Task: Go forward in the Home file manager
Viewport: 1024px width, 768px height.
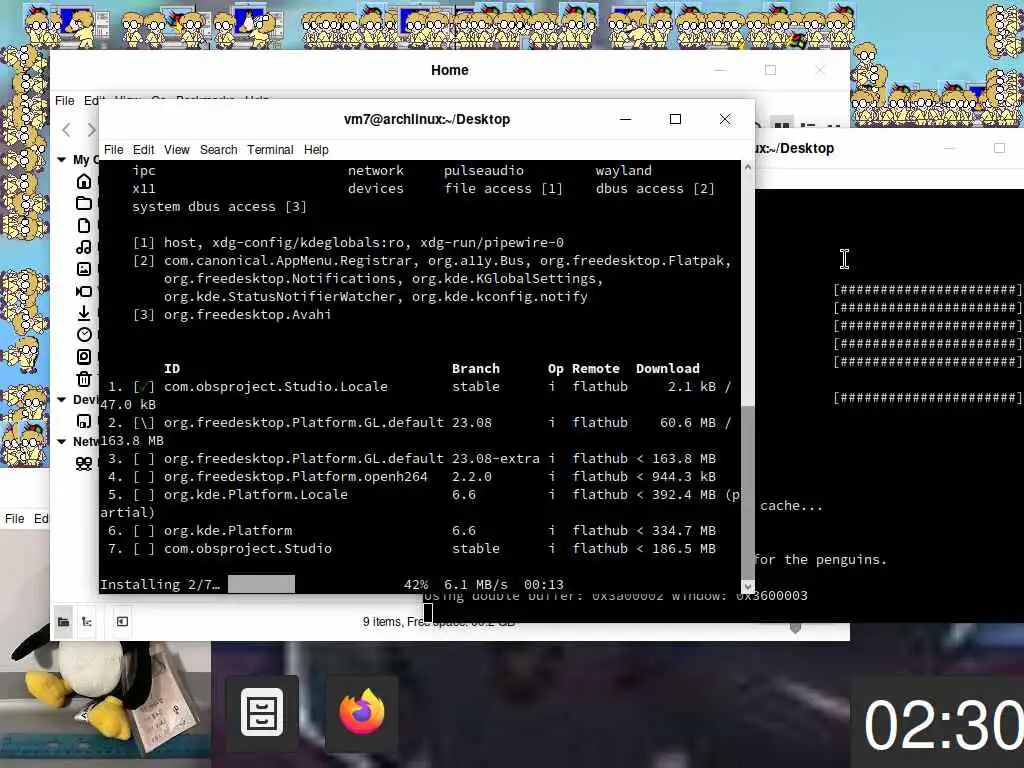Action: pos(91,130)
